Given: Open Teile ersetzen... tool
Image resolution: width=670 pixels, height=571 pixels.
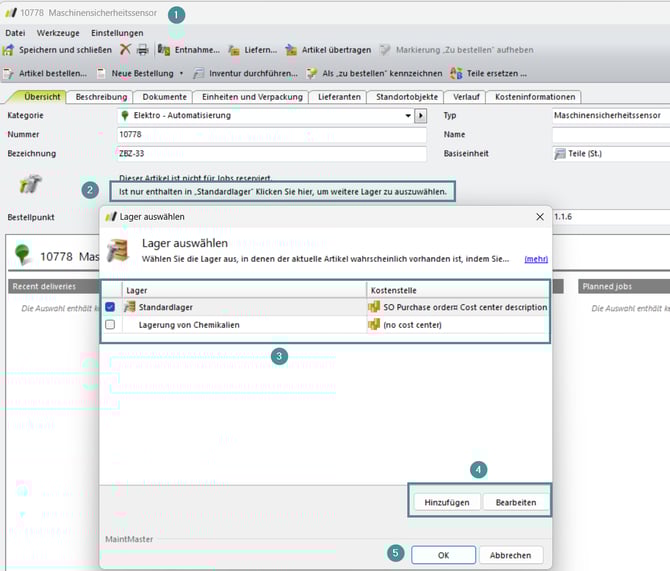Looking at the screenshot, I should [488, 74].
